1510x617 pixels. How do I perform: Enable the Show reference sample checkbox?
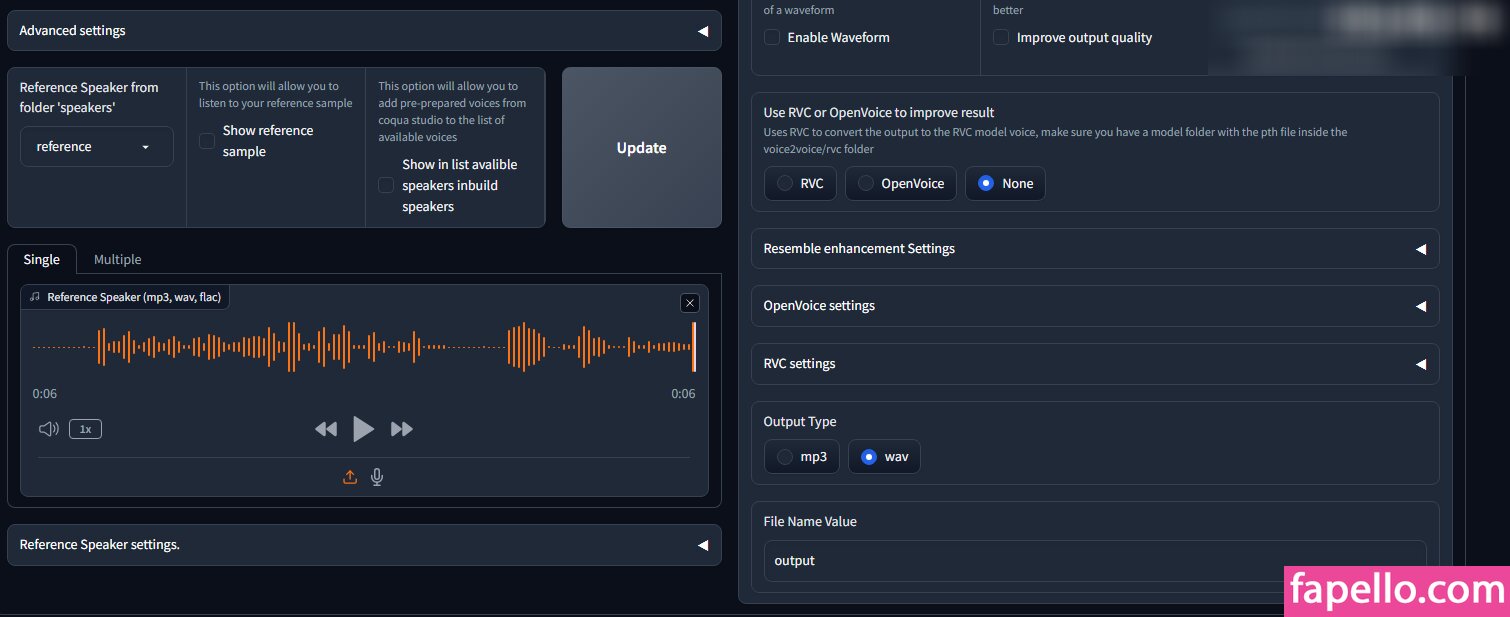click(x=207, y=141)
